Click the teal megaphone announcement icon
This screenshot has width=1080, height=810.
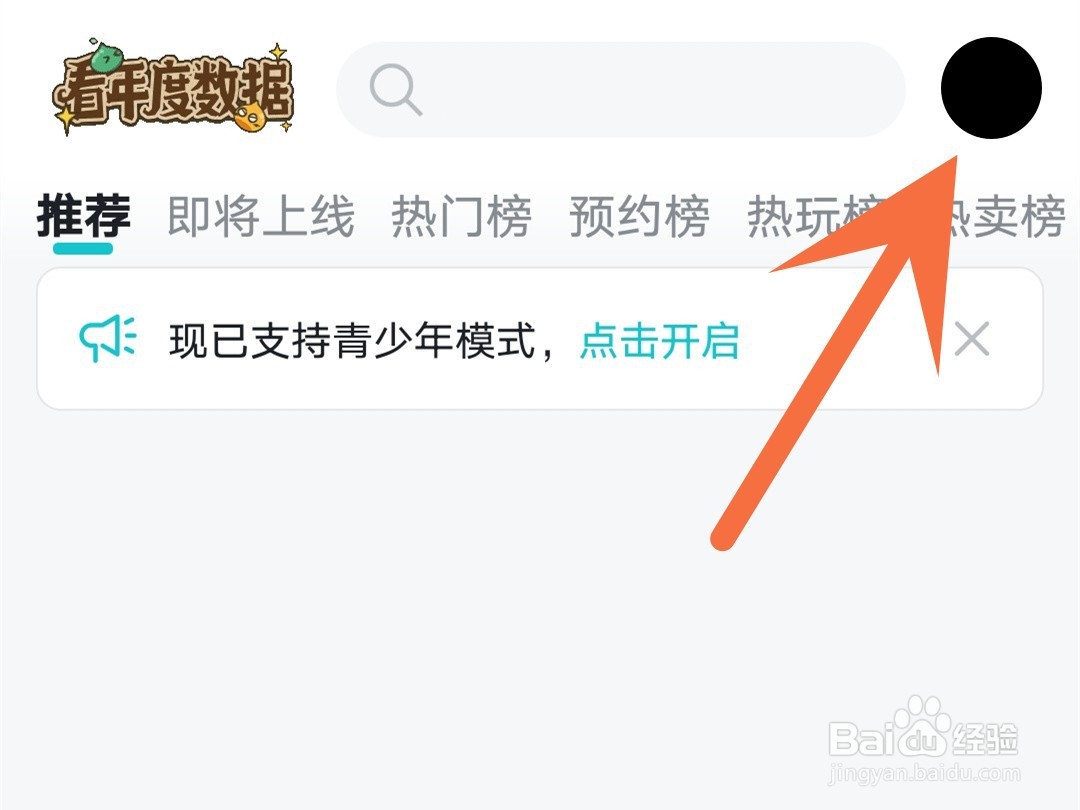[x=108, y=339]
